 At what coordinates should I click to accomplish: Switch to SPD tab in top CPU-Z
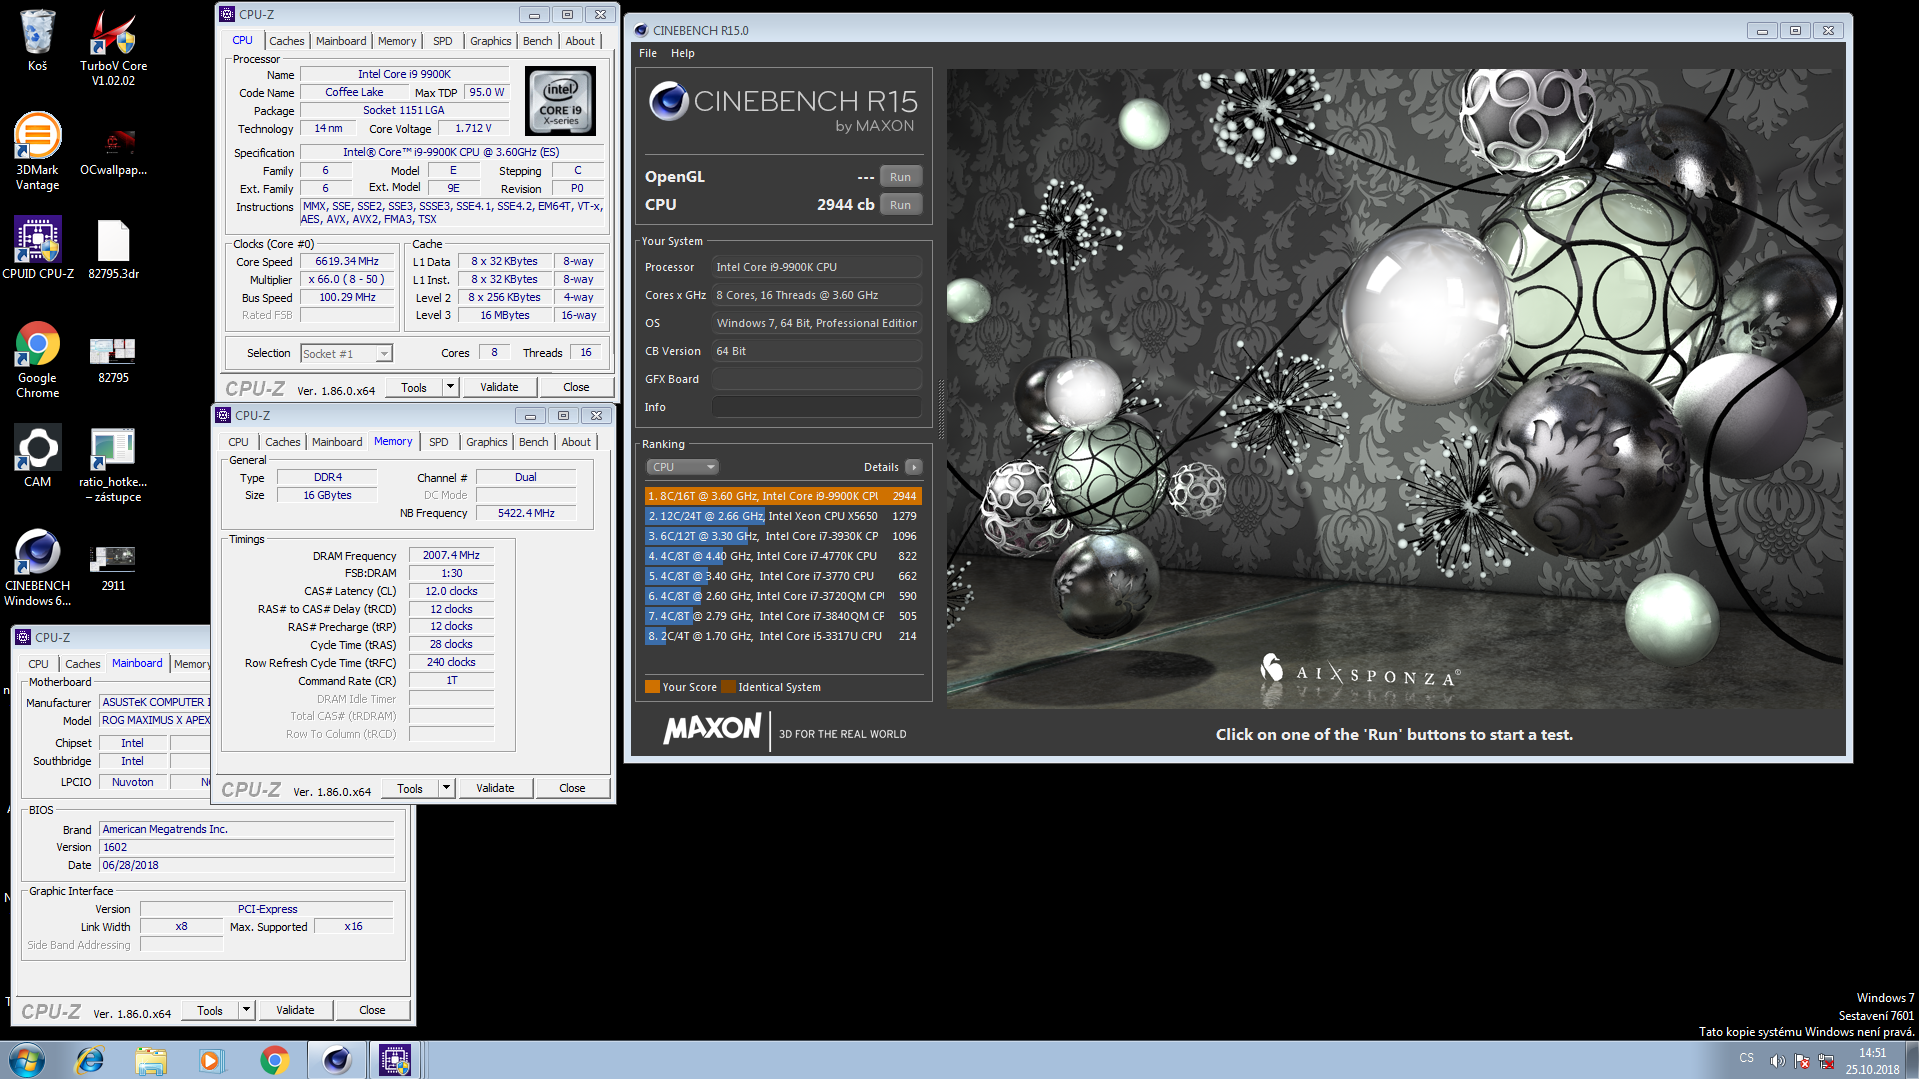[443, 41]
